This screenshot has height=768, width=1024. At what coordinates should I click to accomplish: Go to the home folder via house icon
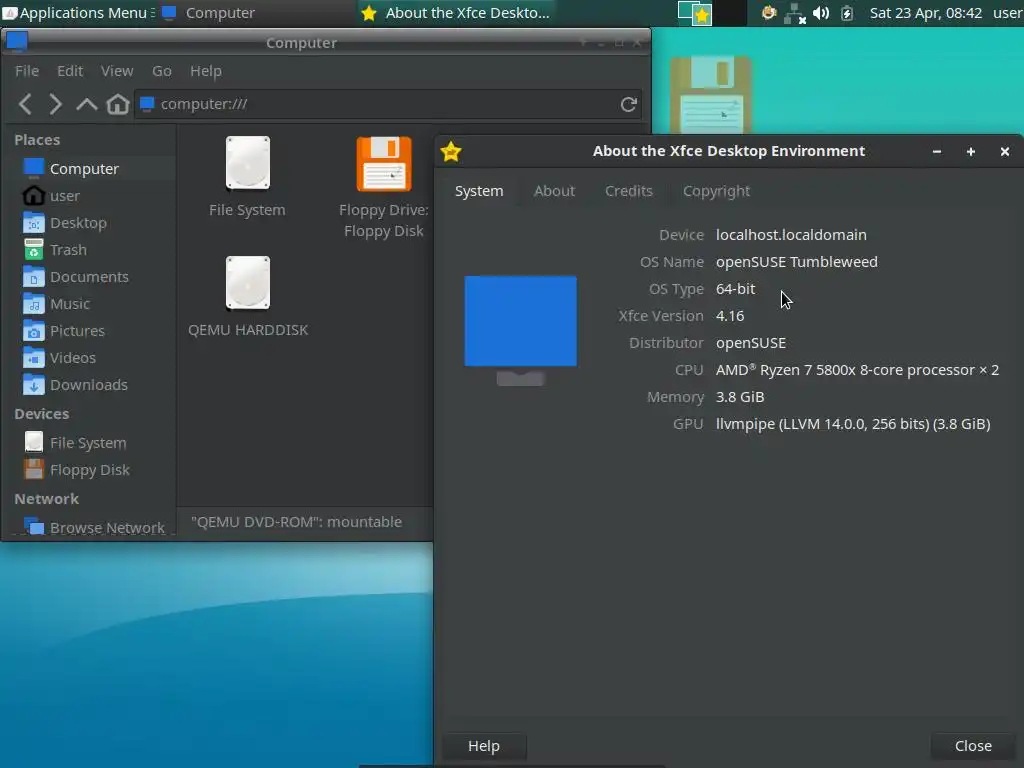(x=118, y=104)
